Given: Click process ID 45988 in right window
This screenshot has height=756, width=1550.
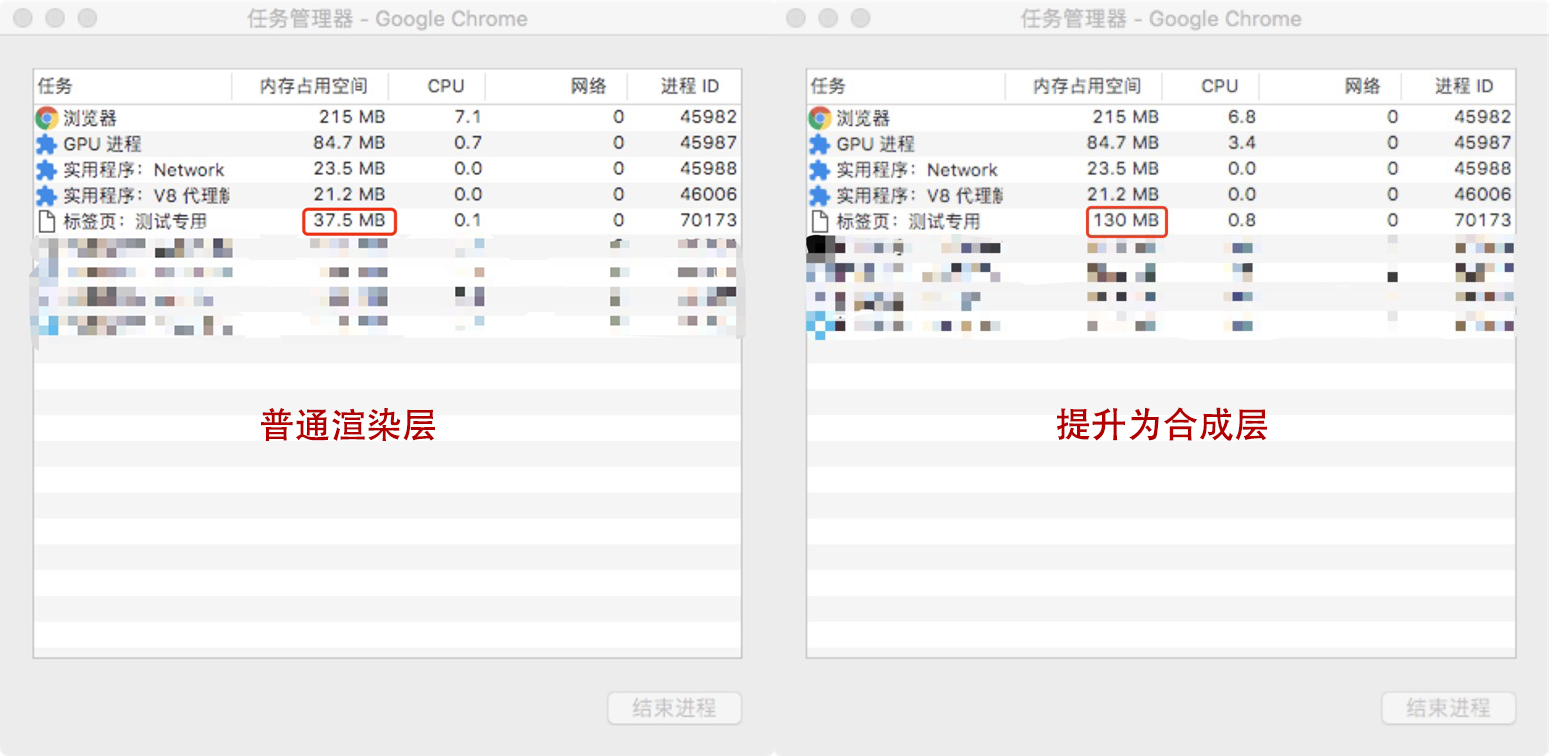Looking at the screenshot, I should click(x=1482, y=168).
